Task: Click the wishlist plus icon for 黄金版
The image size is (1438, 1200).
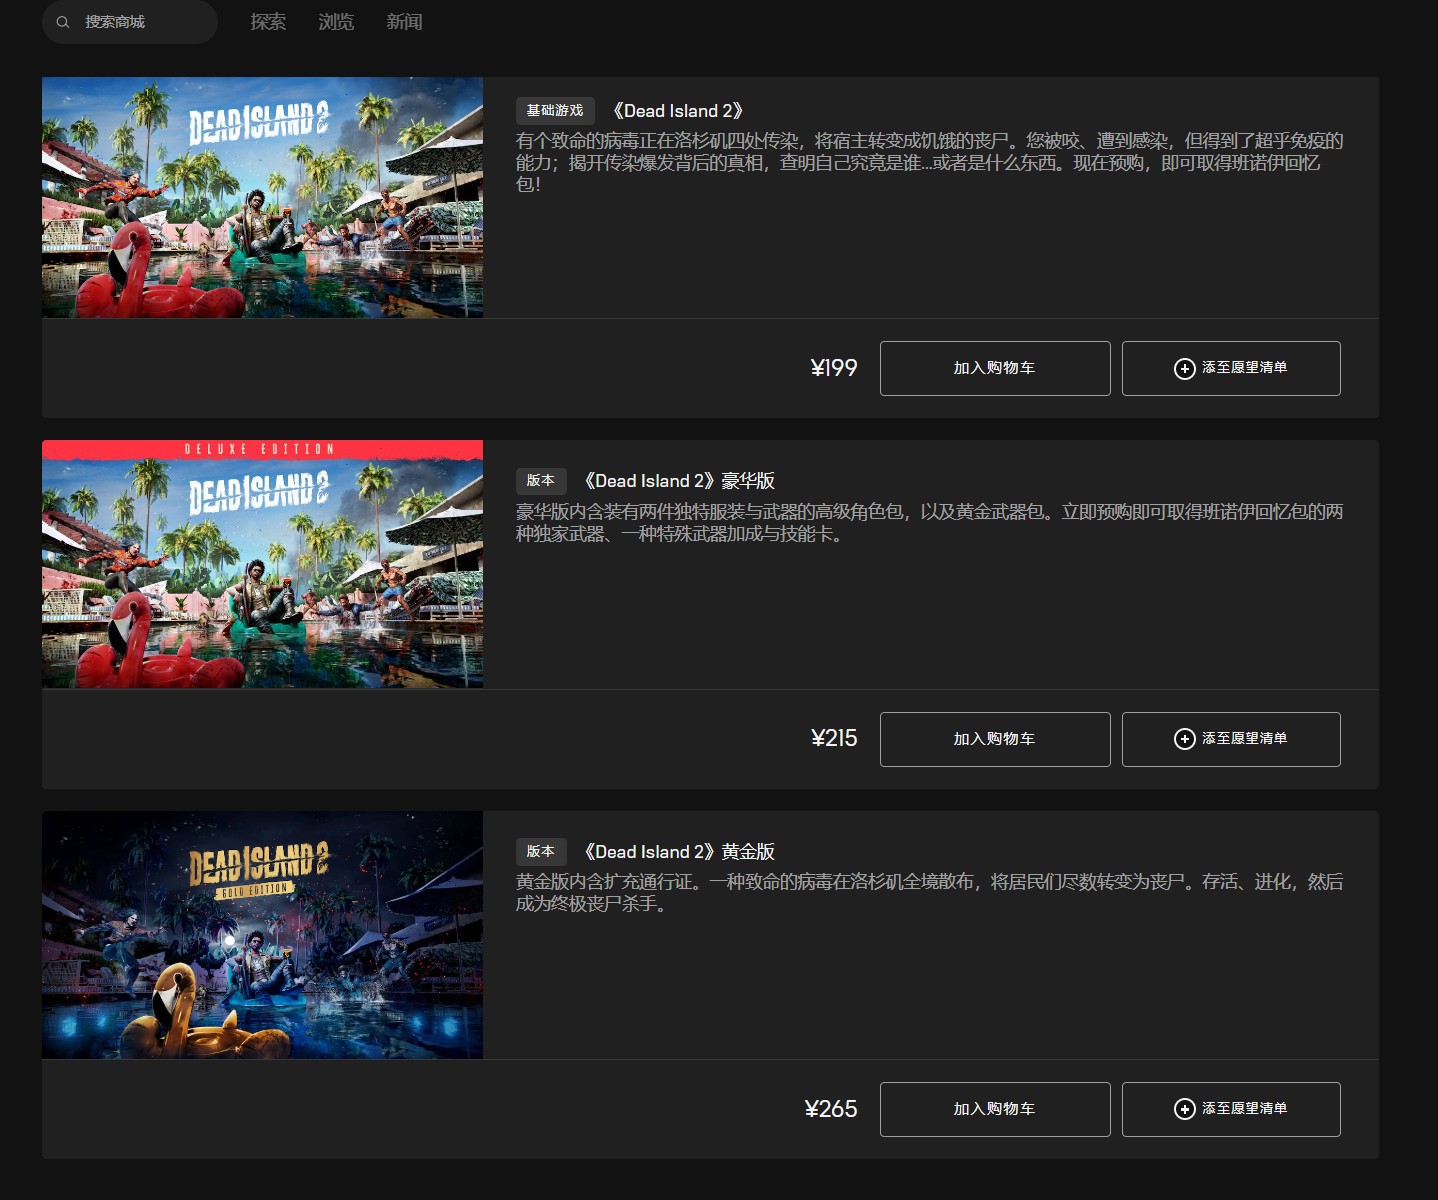Action: pyautogui.click(x=1184, y=1110)
